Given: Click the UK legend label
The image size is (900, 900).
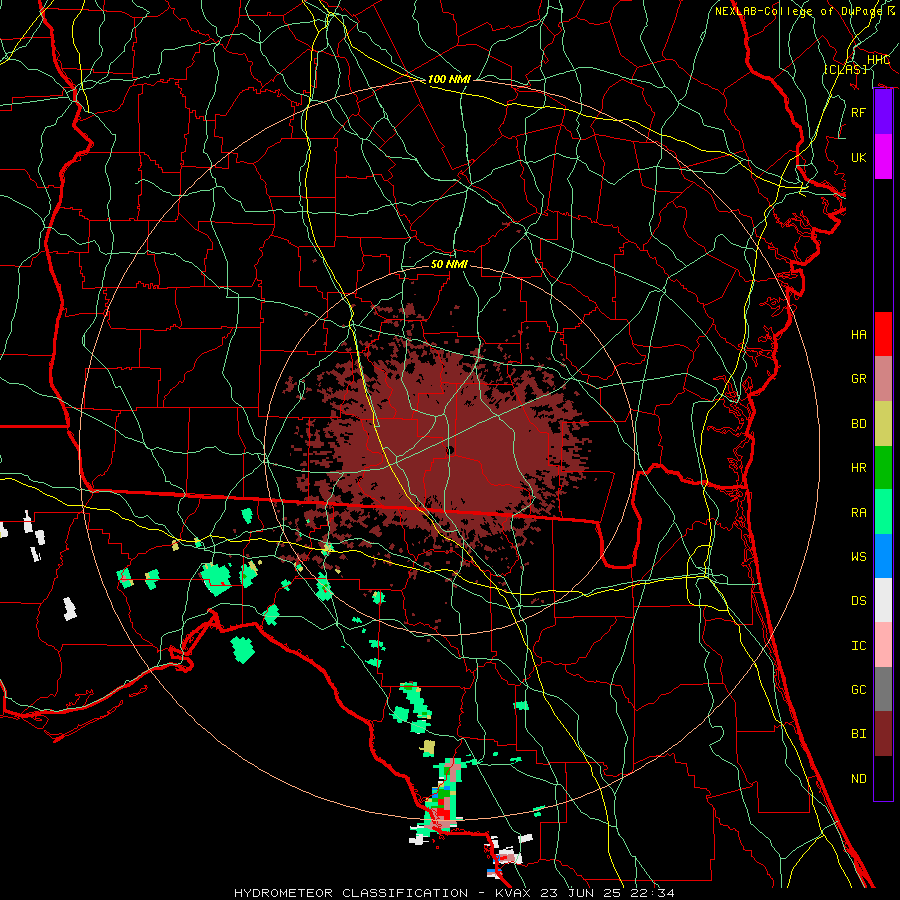Looking at the screenshot, I should click(x=859, y=157).
